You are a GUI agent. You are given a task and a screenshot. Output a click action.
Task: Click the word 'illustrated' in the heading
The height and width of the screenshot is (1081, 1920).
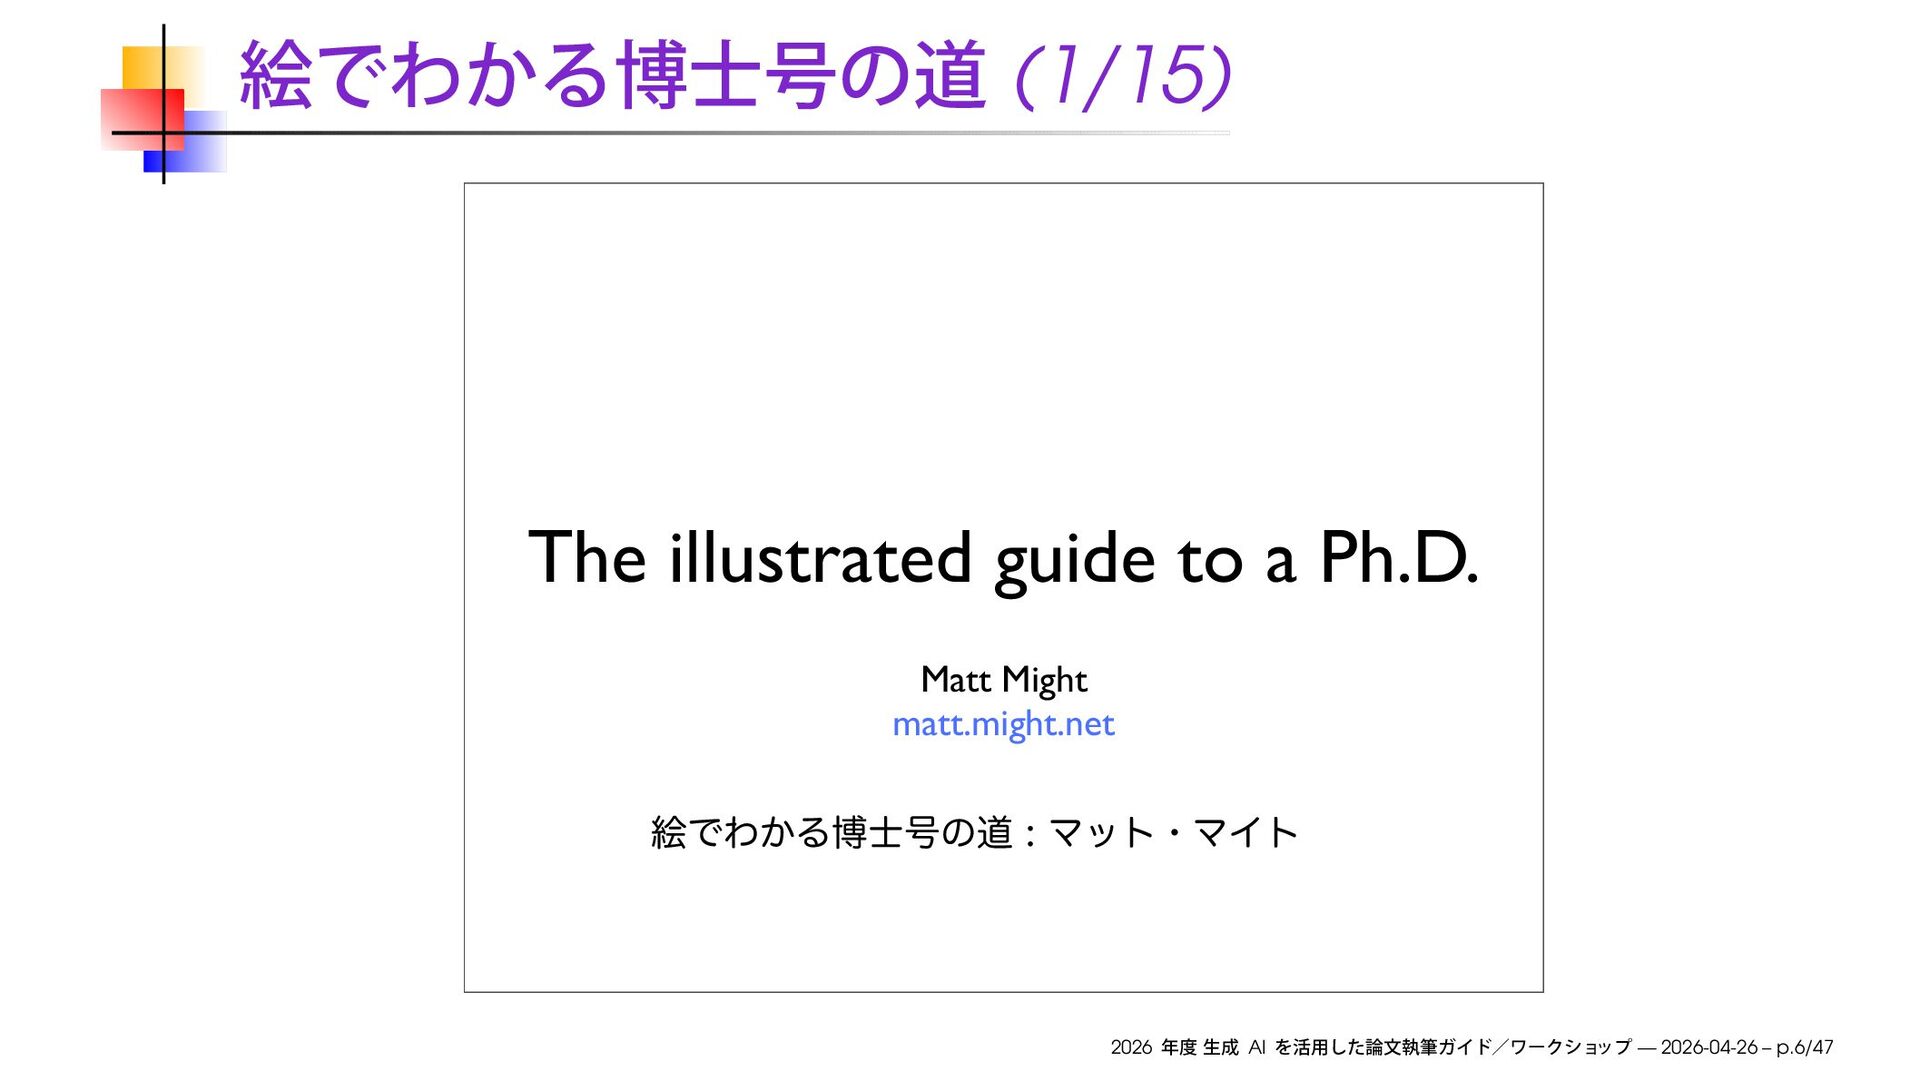point(820,558)
